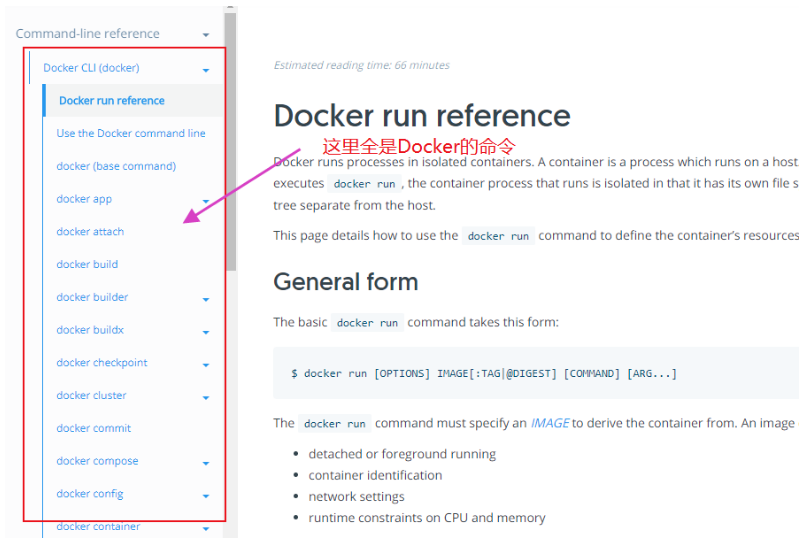Open Use the Docker command line

[131, 133]
